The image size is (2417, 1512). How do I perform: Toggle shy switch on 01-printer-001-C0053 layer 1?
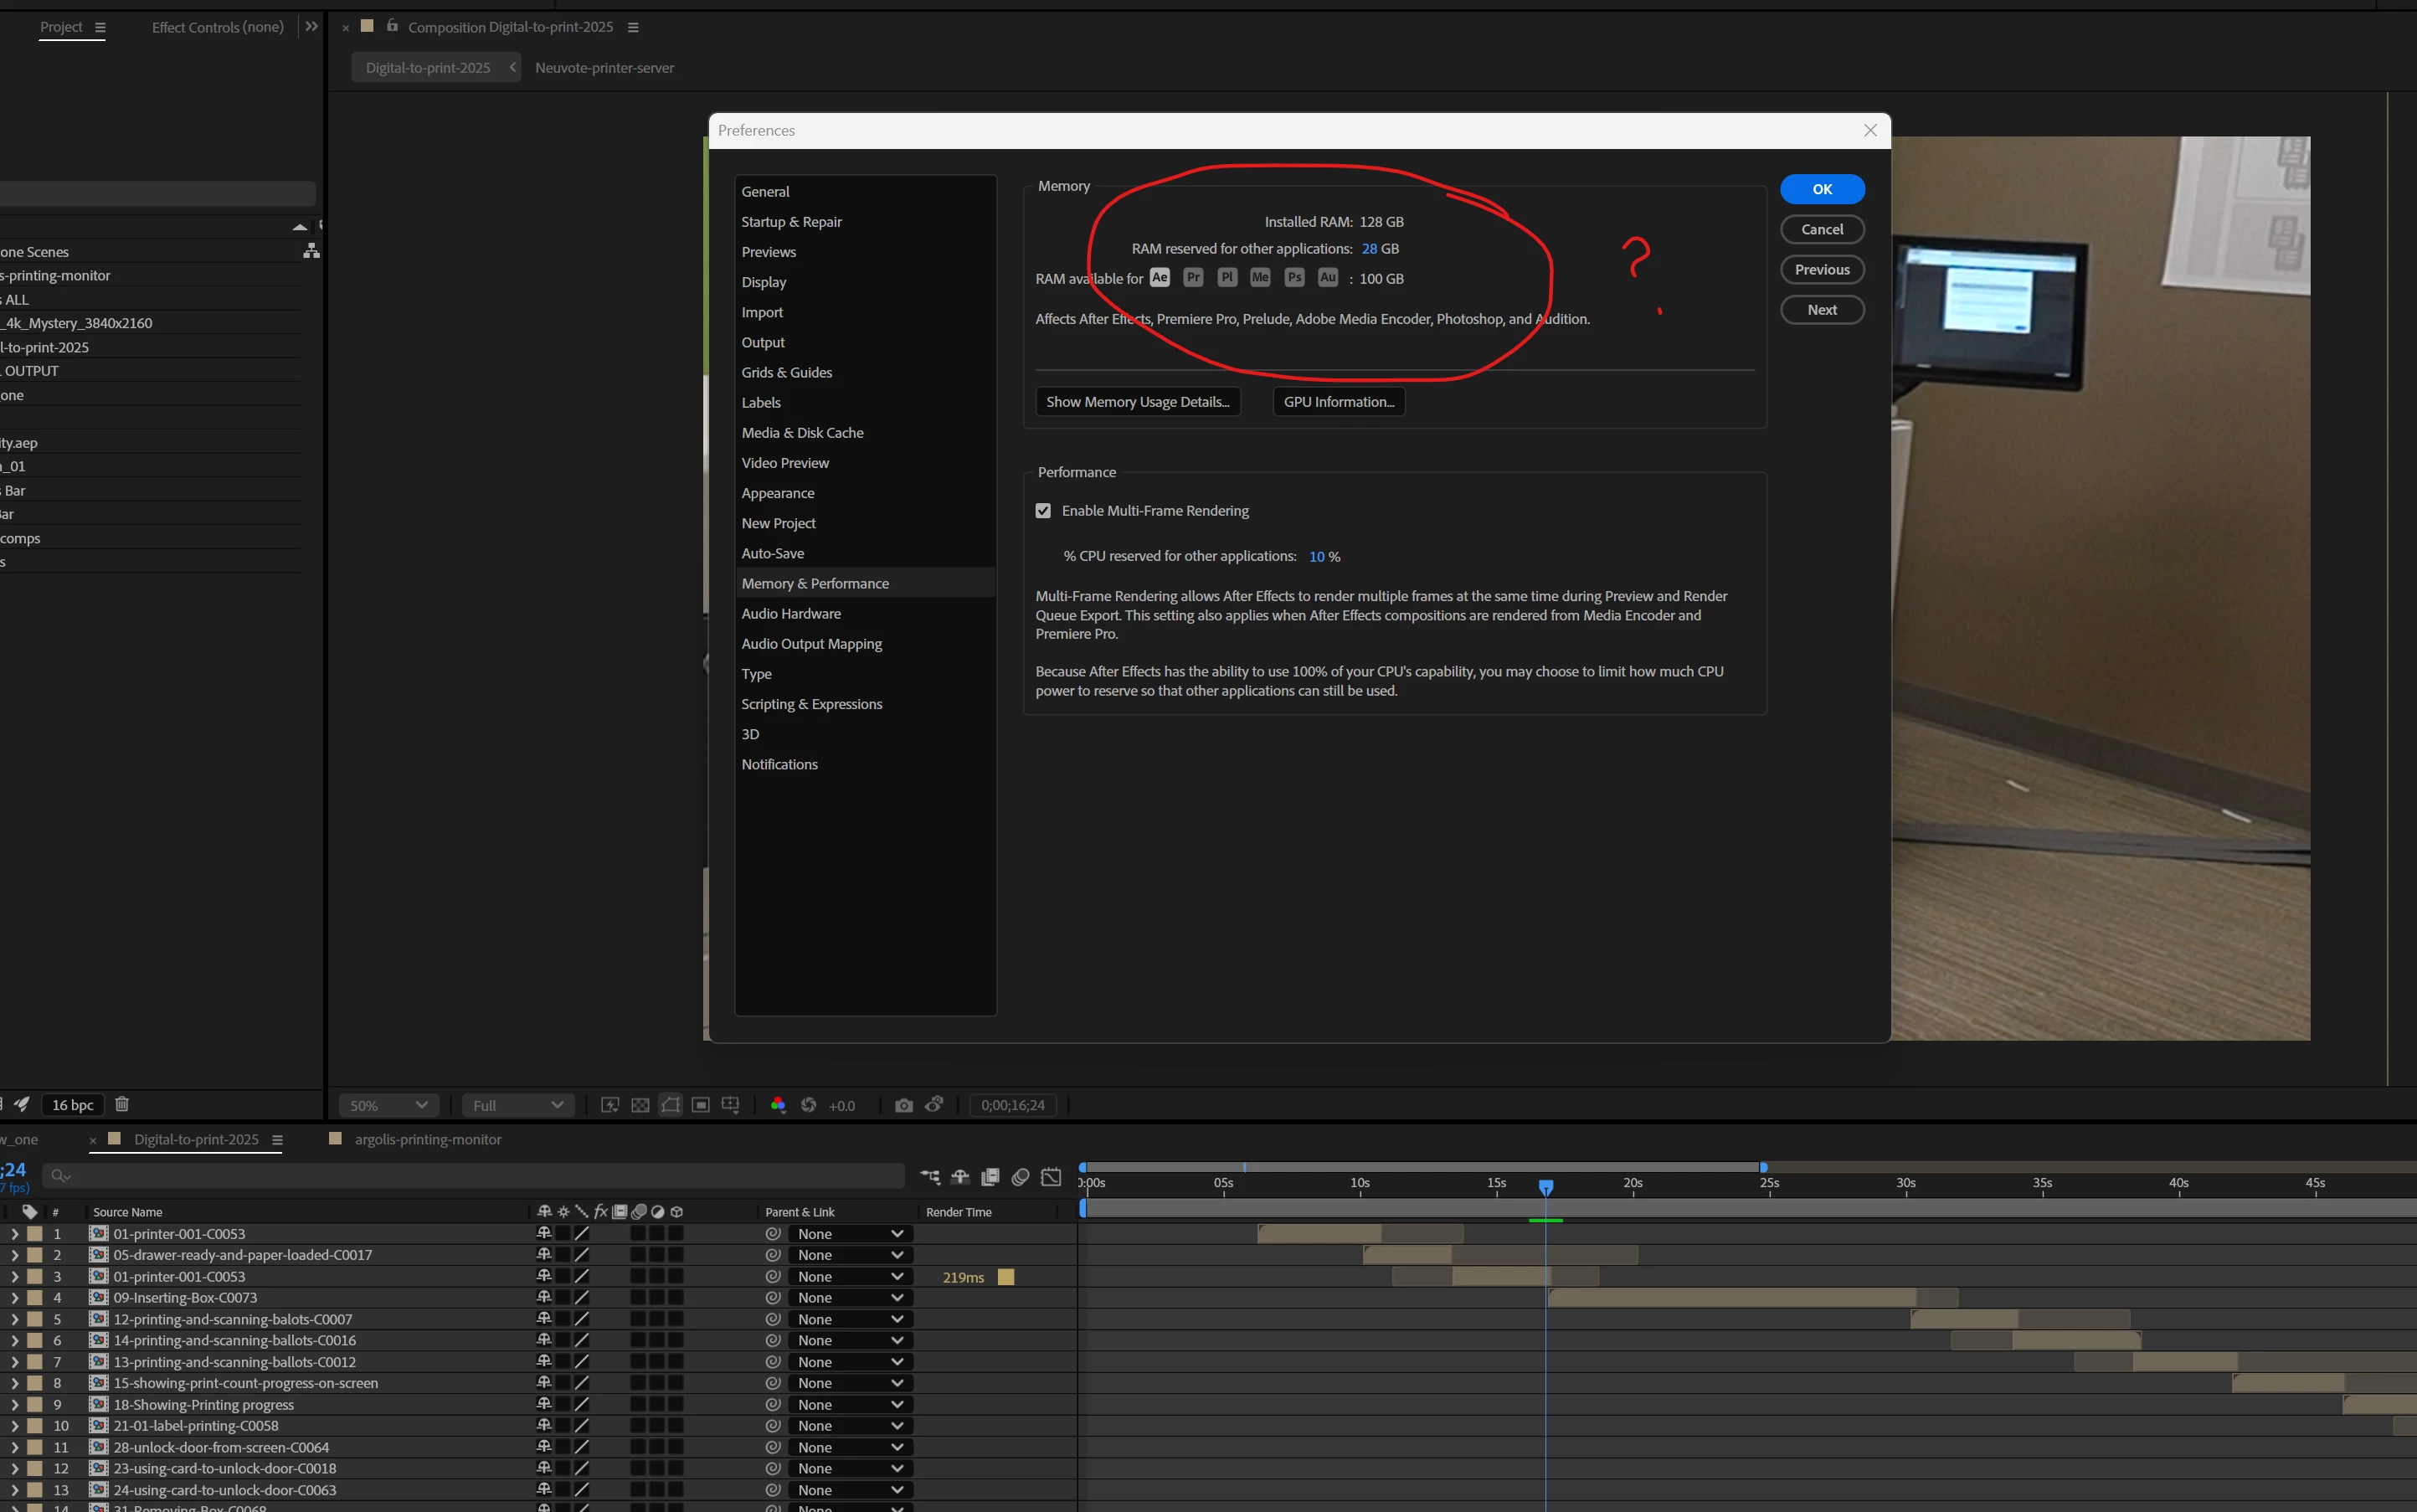(544, 1234)
